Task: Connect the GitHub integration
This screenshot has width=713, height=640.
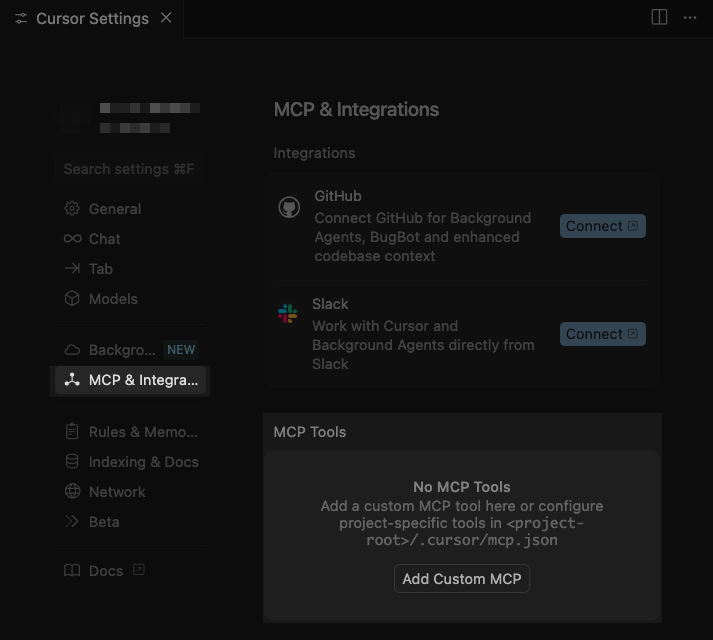Action: tap(602, 226)
